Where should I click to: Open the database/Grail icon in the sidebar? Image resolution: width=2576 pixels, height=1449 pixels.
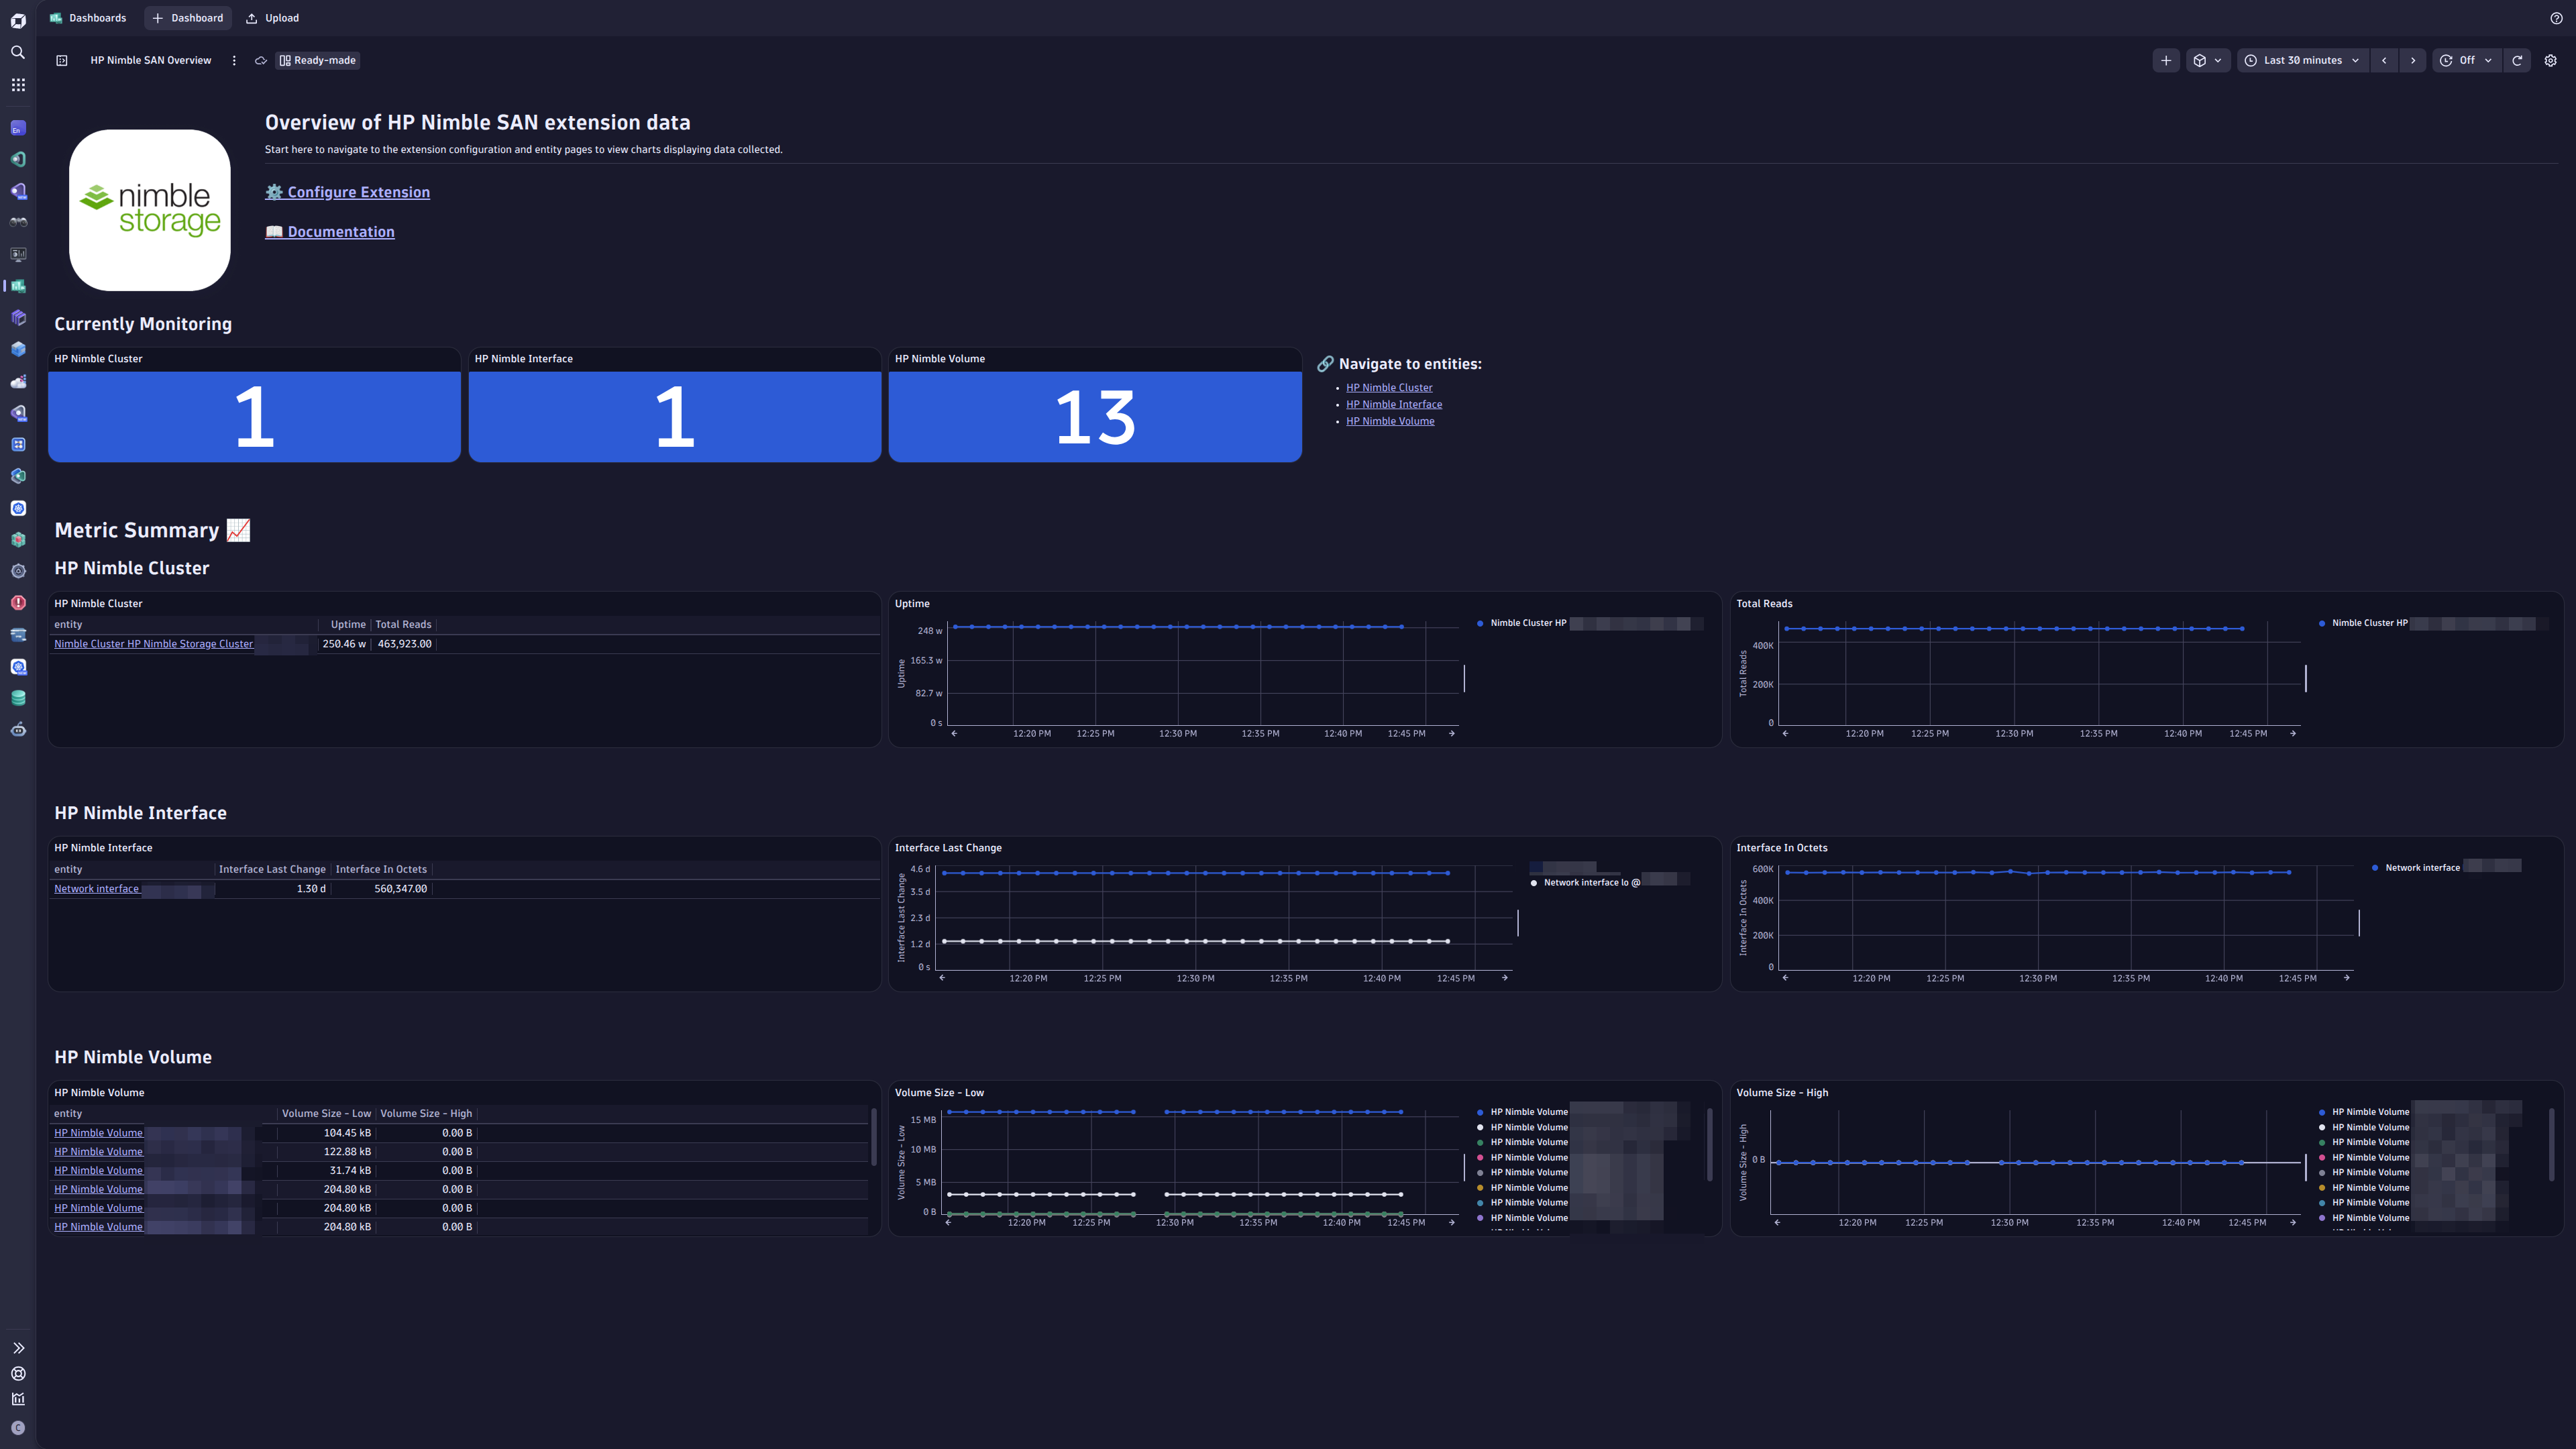point(18,698)
